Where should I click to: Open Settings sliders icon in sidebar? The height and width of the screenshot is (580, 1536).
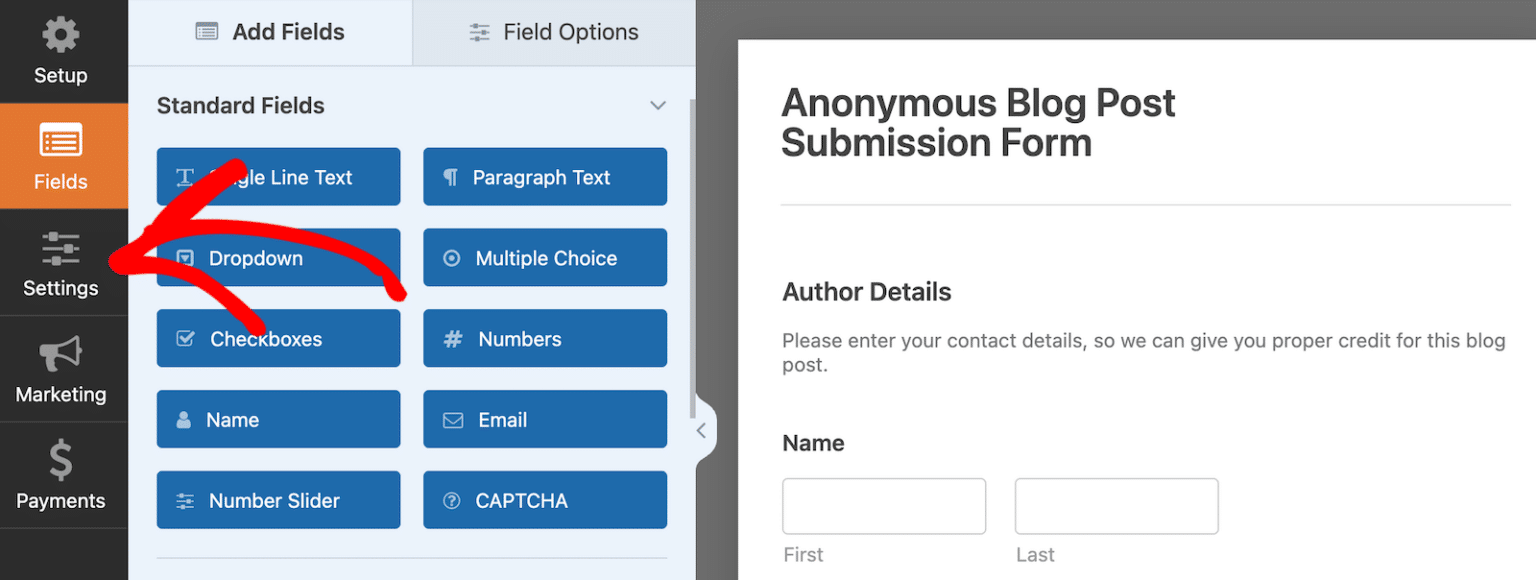click(61, 249)
